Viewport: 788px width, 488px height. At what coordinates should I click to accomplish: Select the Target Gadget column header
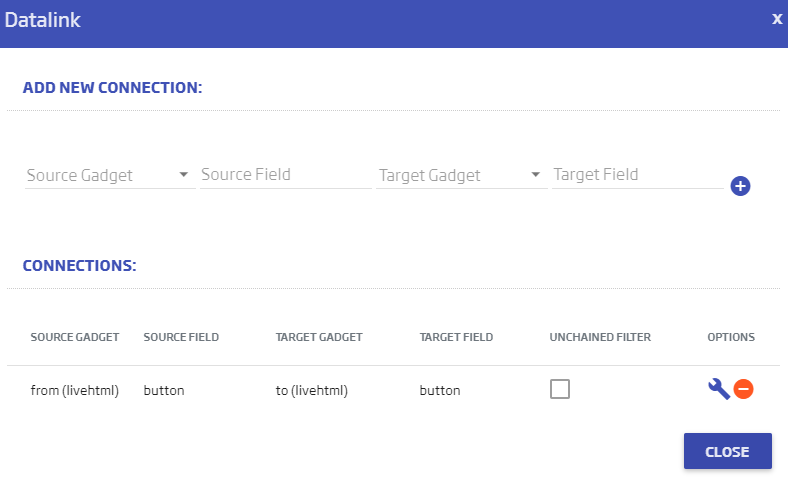click(x=319, y=337)
